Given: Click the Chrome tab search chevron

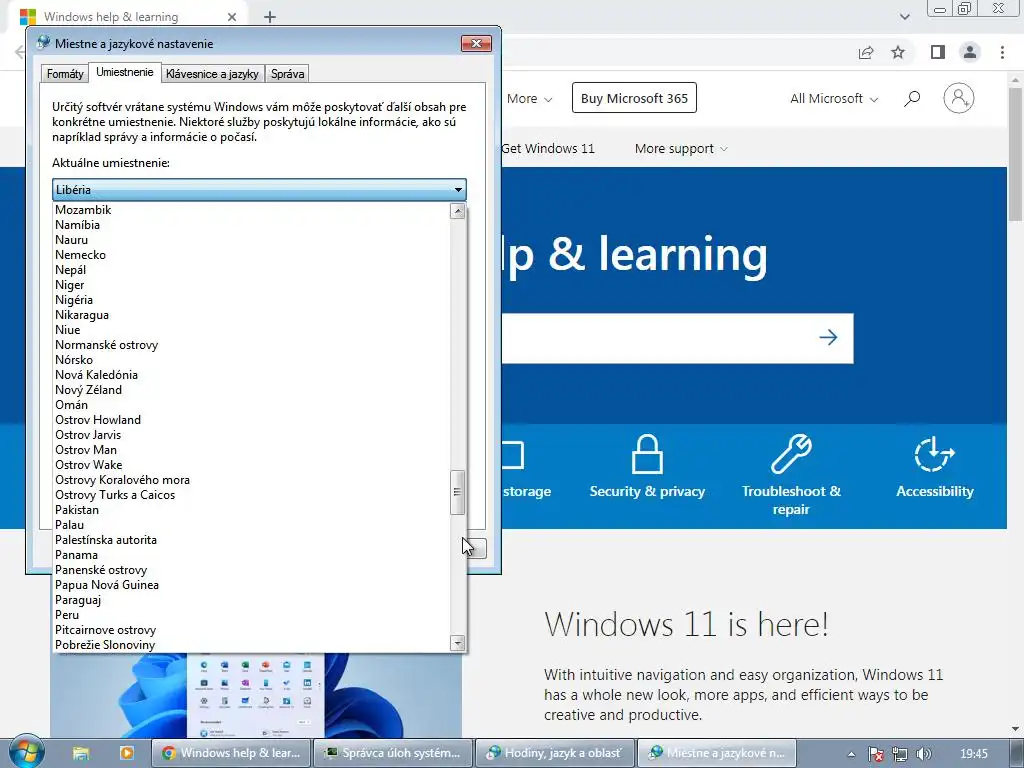Looking at the screenshot, I should coord(904,17).
